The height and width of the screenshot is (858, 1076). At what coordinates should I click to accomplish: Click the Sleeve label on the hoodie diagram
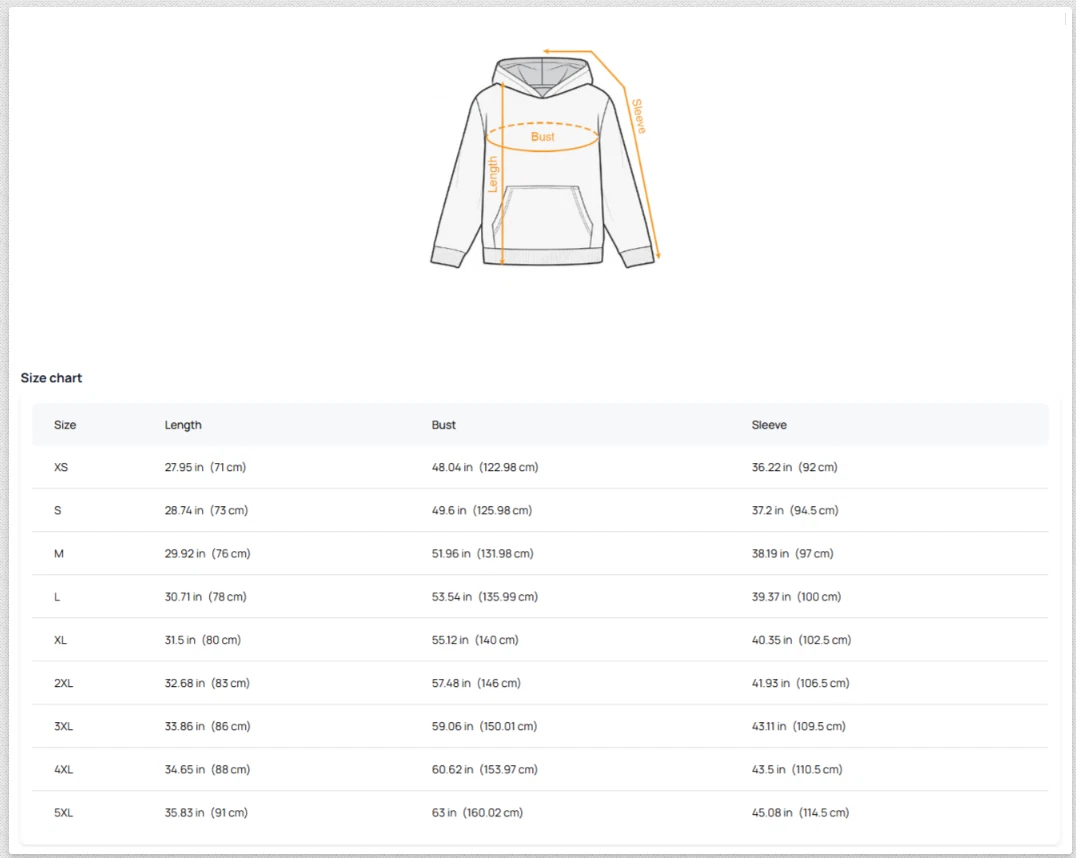click(x=638, y=118)
